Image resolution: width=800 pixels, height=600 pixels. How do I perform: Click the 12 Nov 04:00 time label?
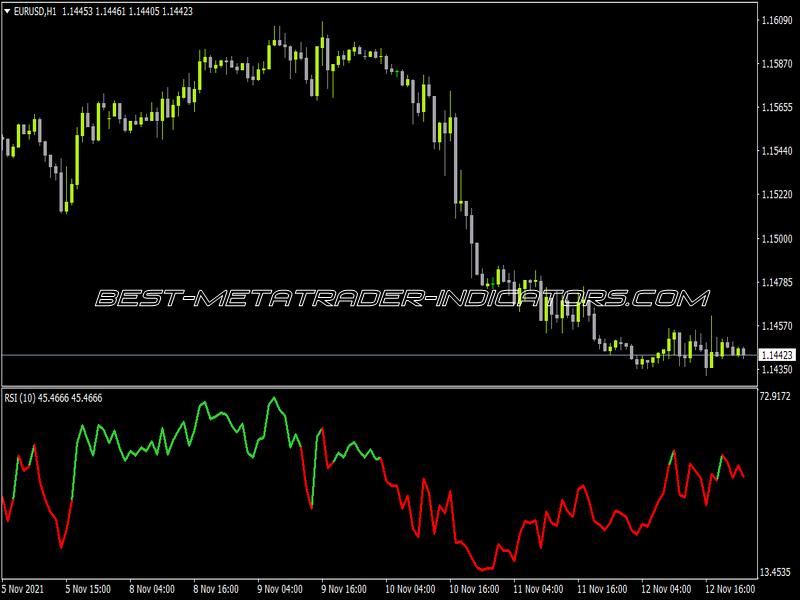(x=666, y=589)
